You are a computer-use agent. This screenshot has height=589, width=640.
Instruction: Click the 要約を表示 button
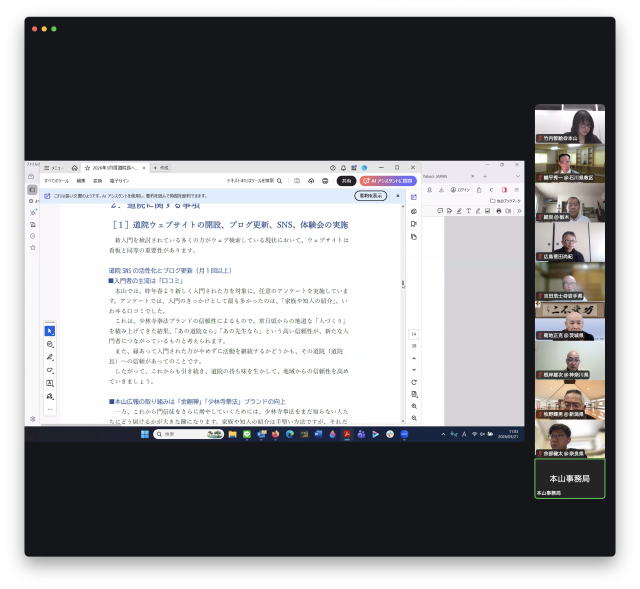coord(370,196)
